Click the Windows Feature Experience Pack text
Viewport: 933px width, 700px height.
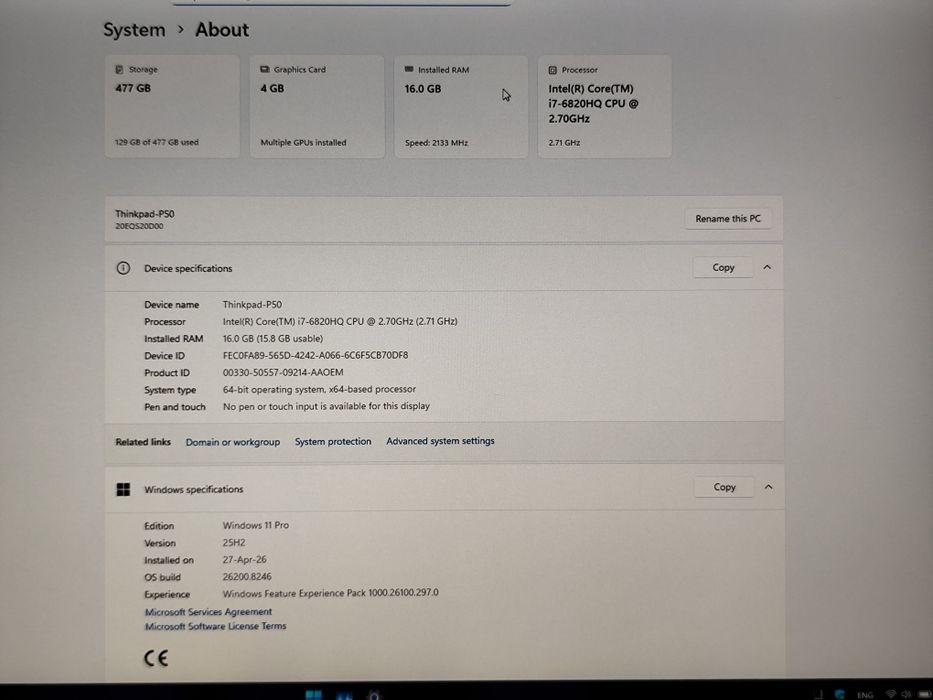(330, 593)
